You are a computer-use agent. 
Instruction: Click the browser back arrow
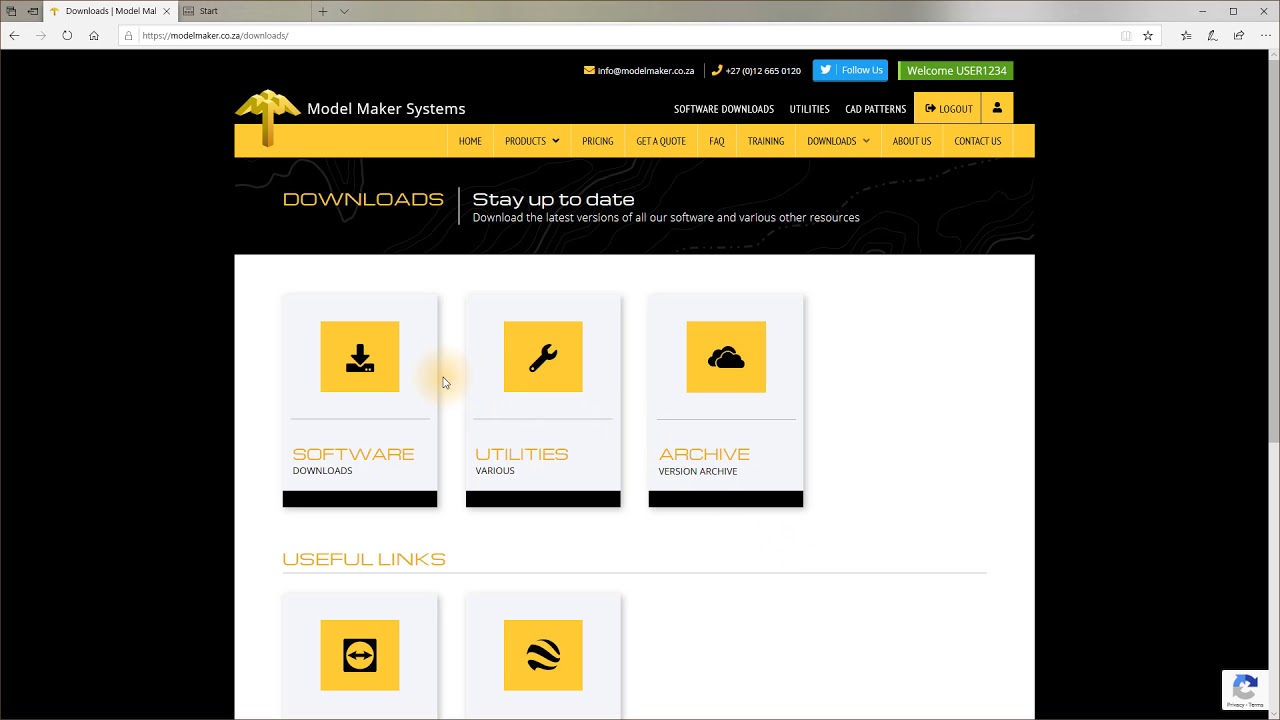tap(14, 35)
